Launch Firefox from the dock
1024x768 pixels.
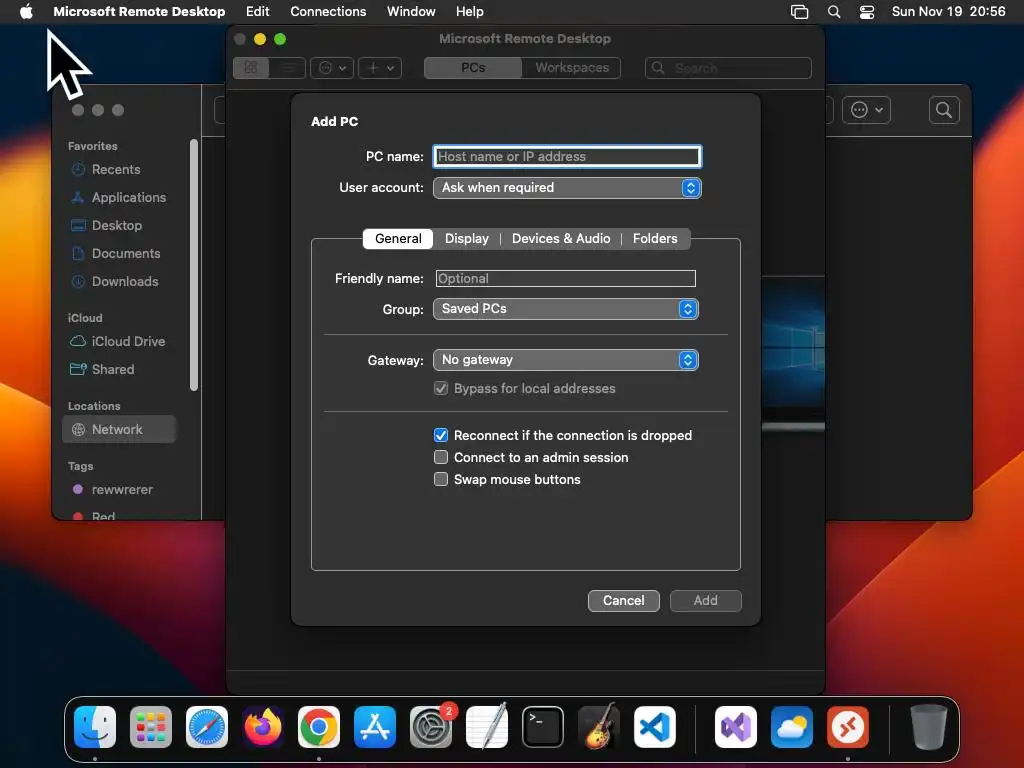point(263,727)
